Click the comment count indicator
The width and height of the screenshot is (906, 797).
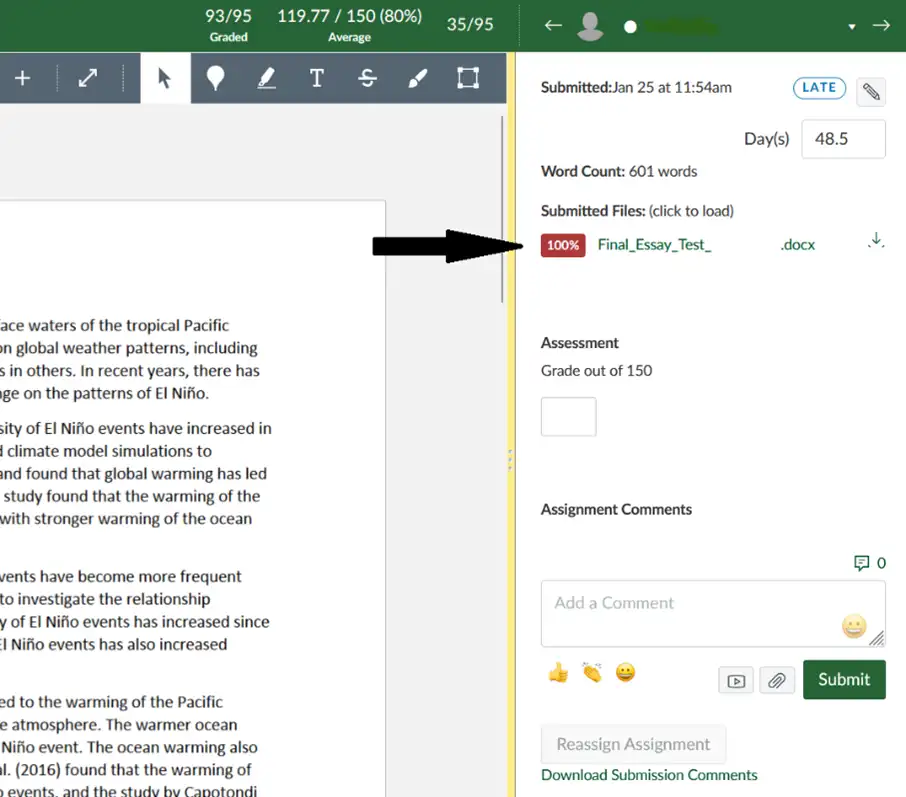coord(868,562)
